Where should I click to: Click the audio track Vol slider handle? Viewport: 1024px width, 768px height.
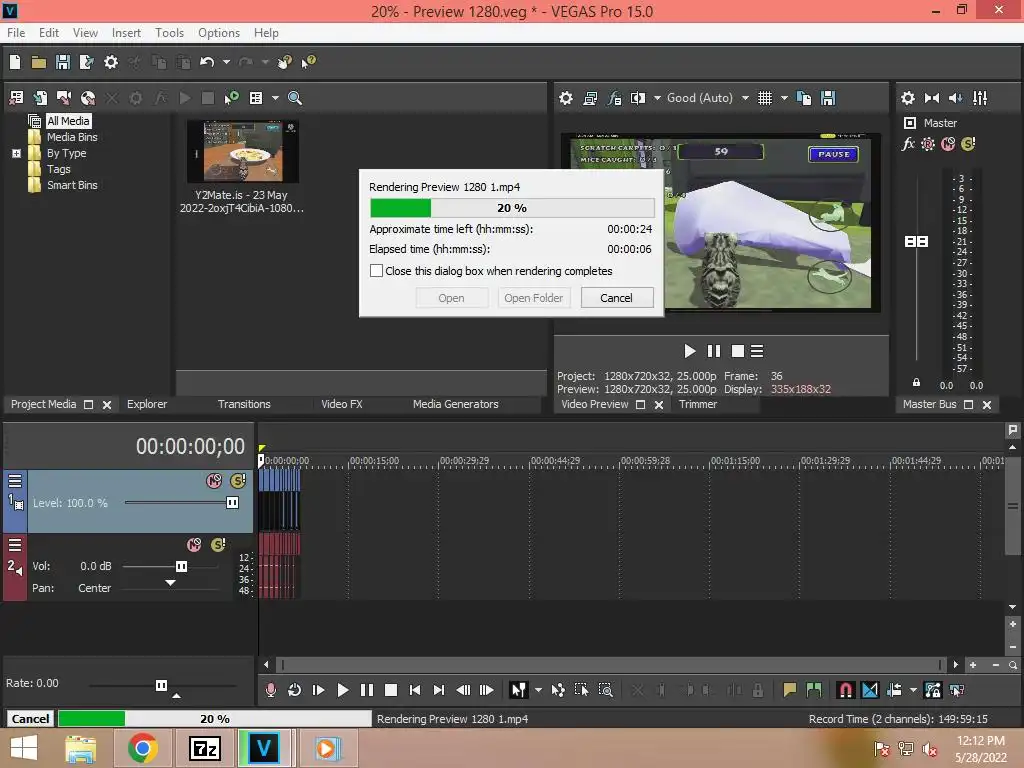coord(182,566)
